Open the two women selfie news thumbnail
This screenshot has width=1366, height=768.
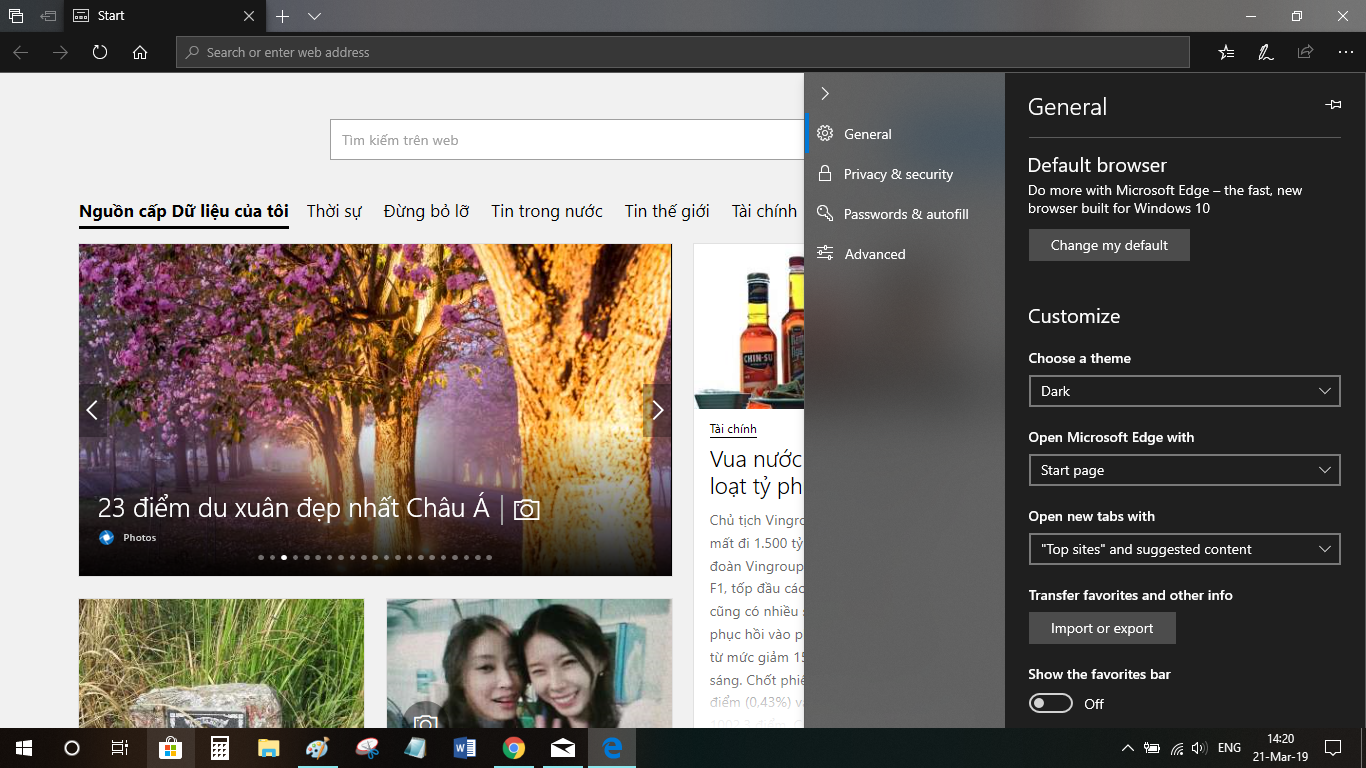point(529,663)
